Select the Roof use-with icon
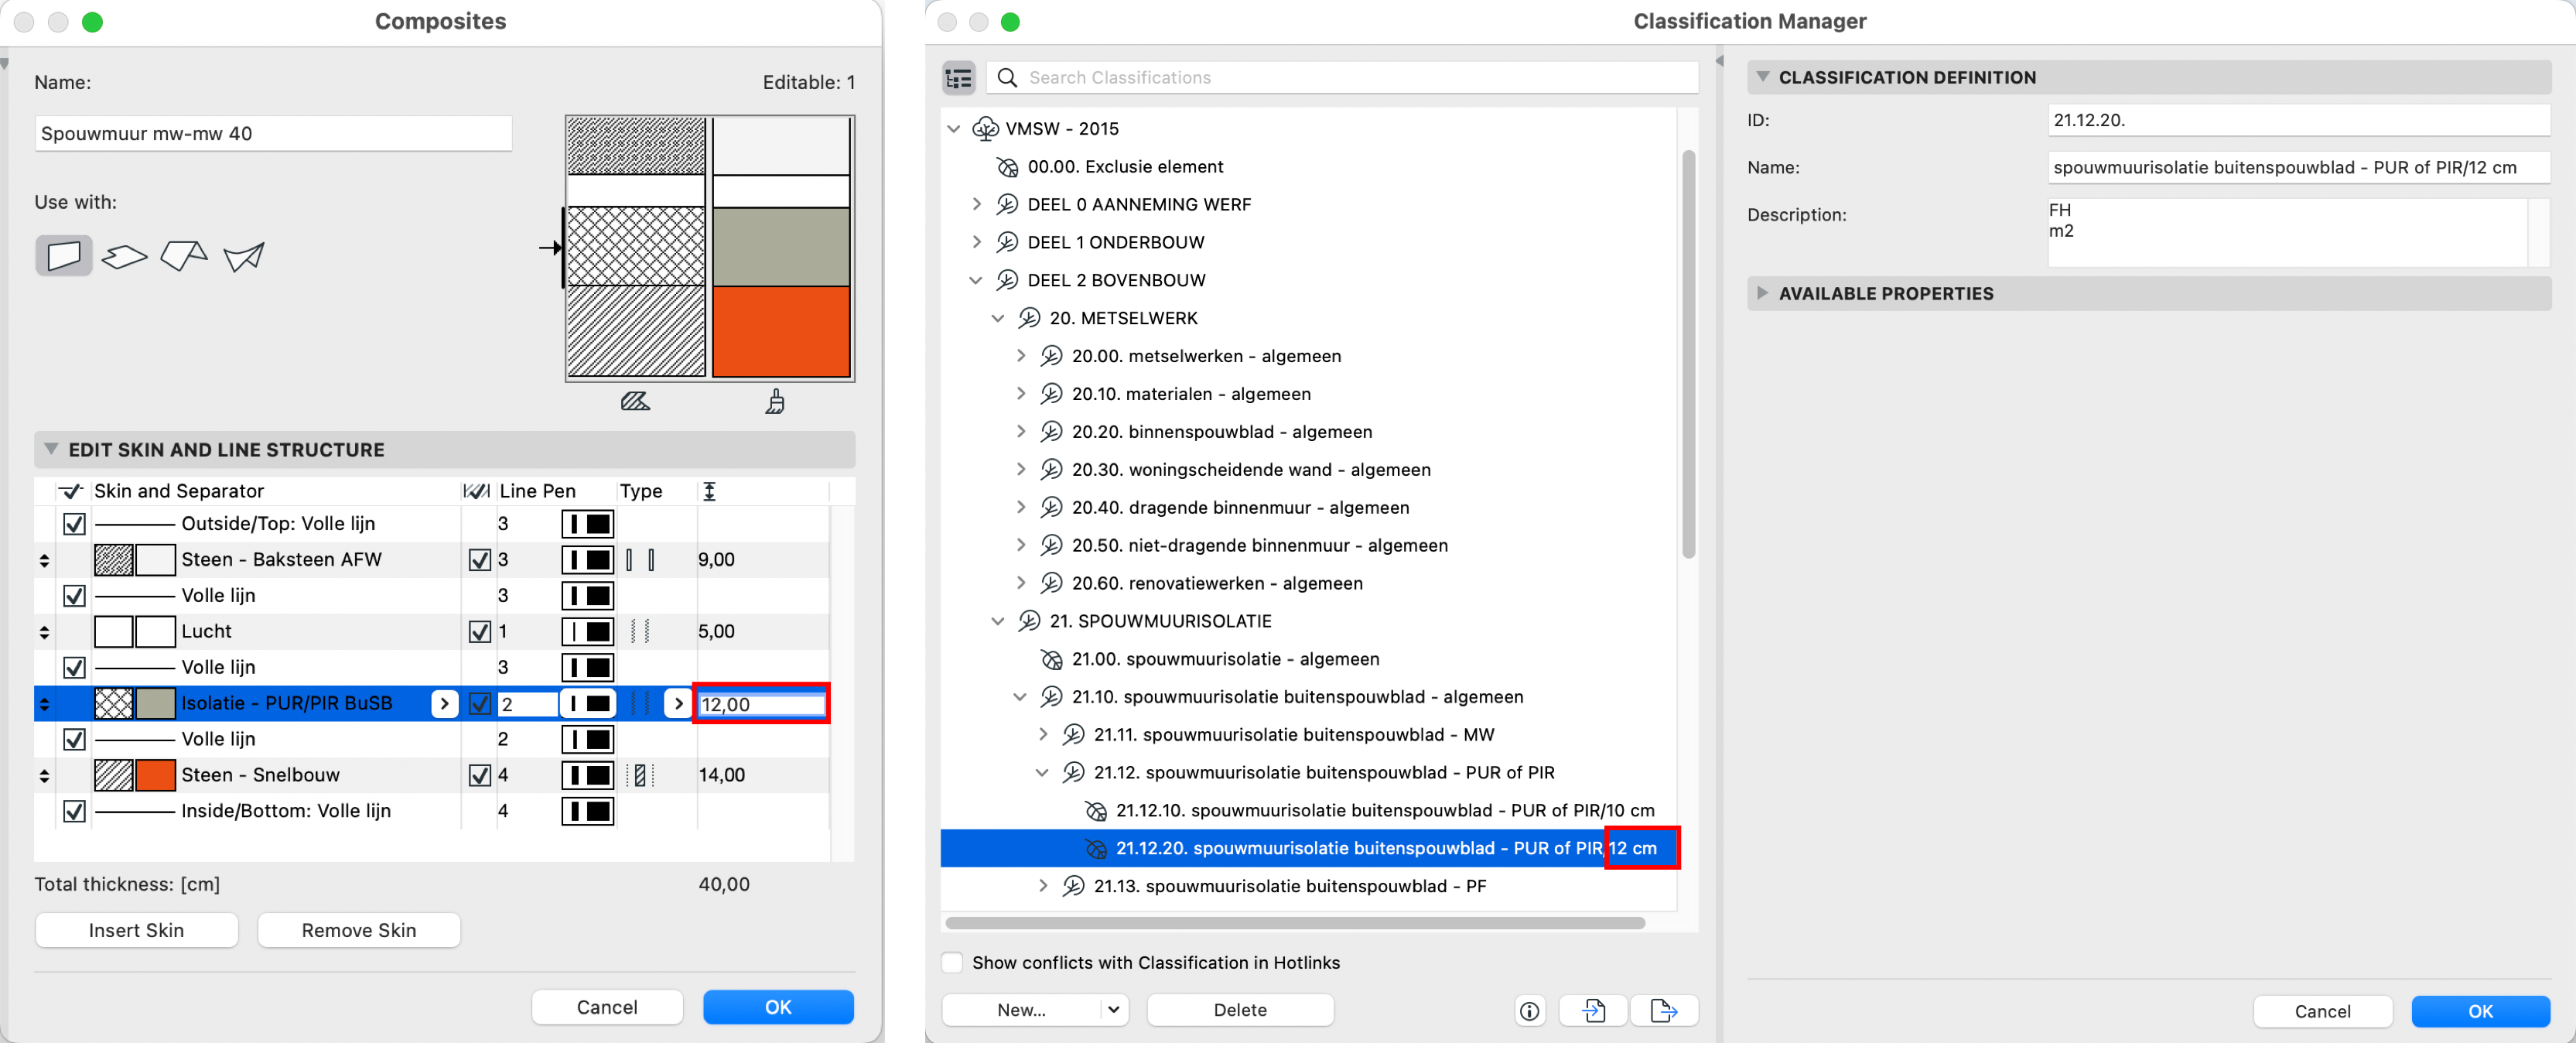 click(184, 256)
